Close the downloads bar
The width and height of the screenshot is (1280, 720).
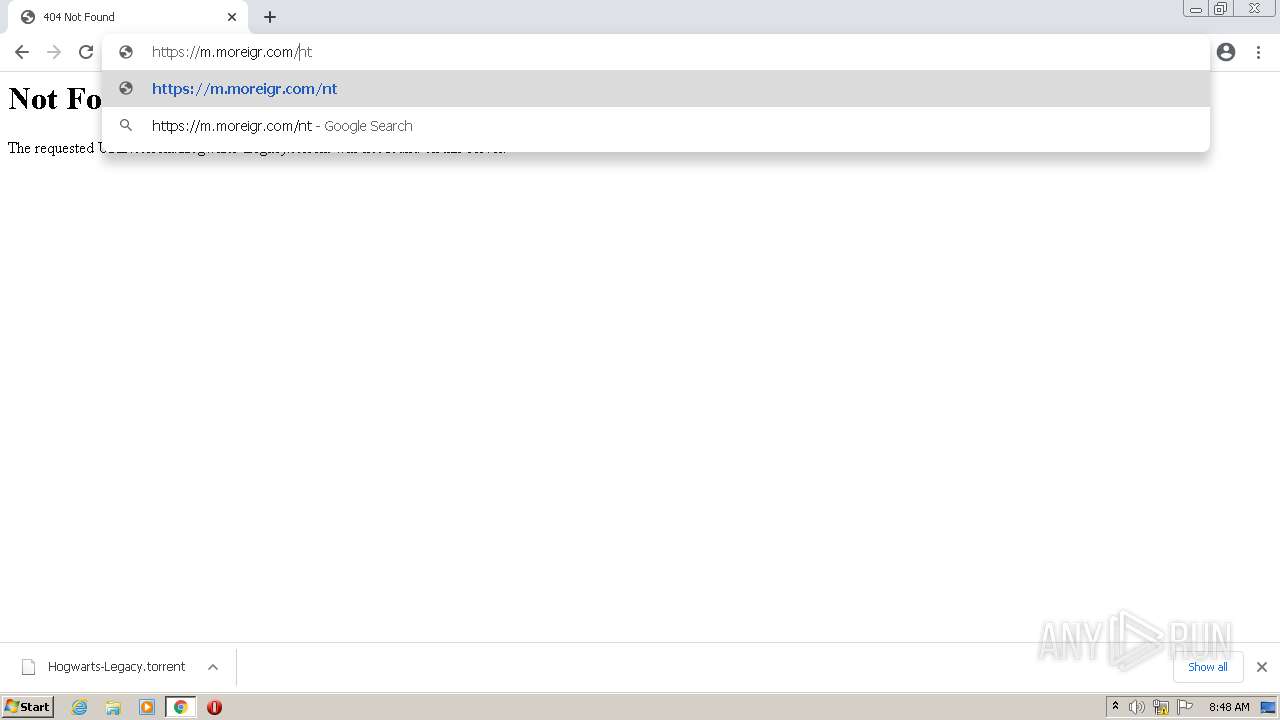coord(1262,667)
